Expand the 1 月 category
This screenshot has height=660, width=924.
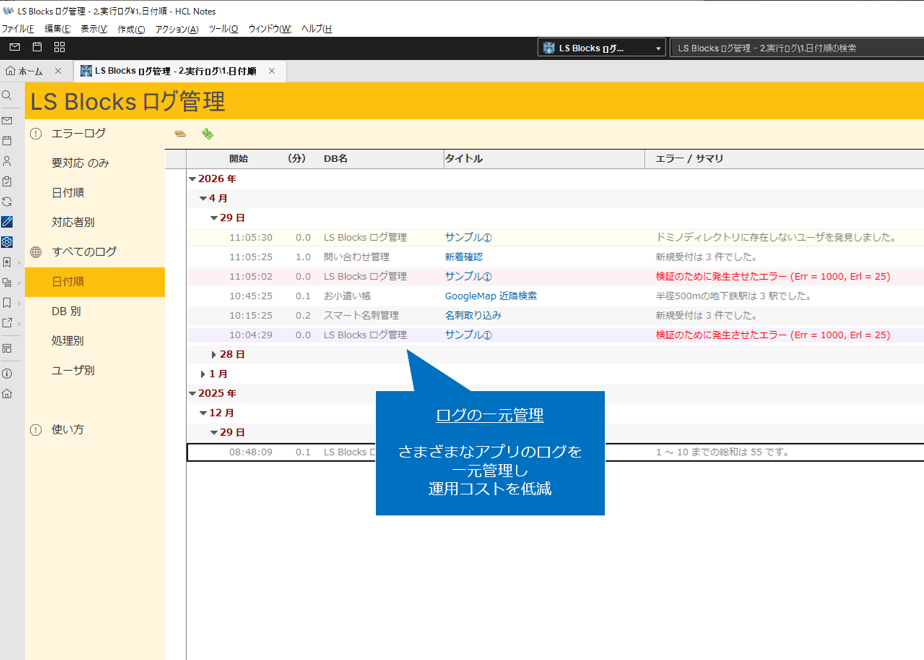[203, 374]
